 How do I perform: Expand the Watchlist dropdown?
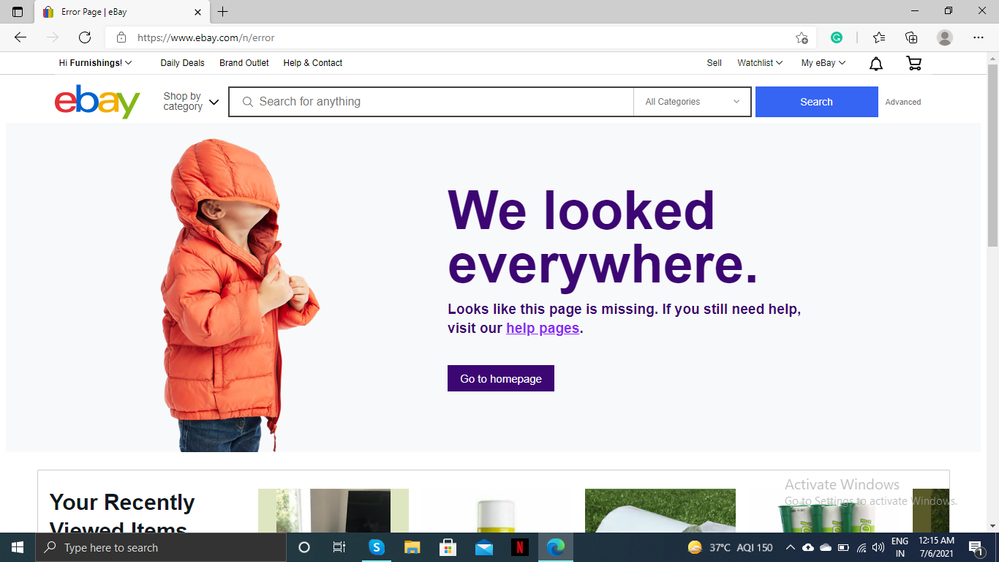click(759, 62)
